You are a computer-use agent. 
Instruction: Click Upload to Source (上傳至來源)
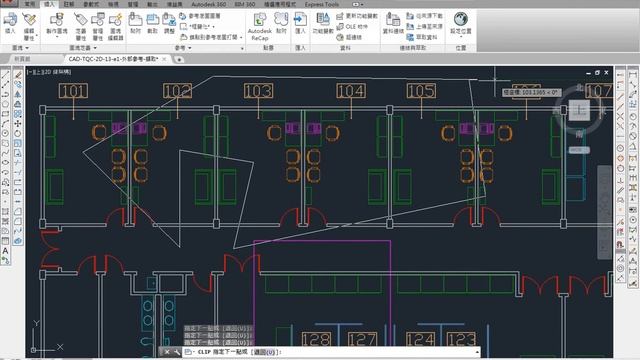click(424, 27)
